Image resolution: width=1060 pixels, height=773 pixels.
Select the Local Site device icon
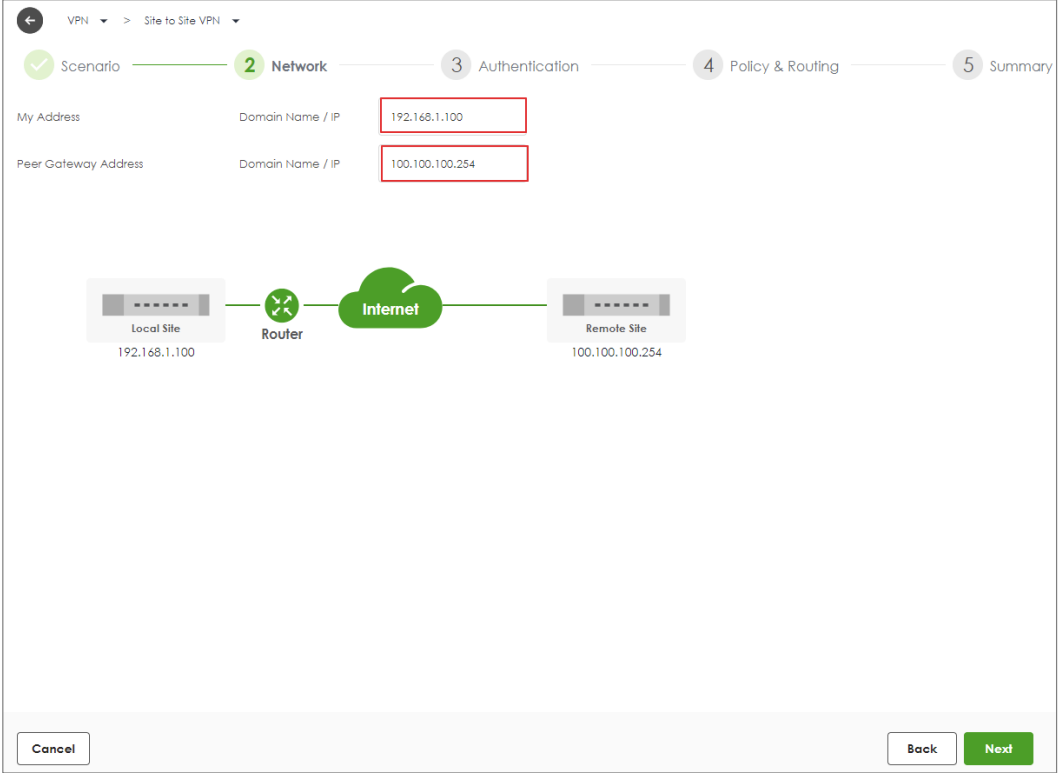click(156, 305)
